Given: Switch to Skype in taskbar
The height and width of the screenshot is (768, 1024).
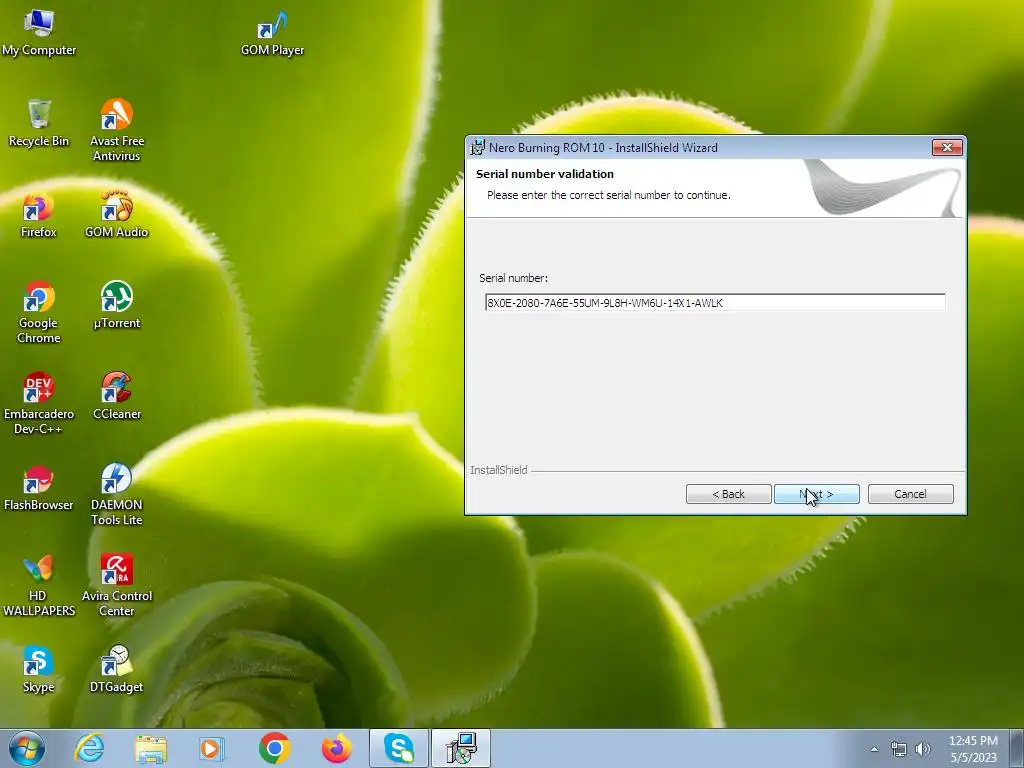Looking at the screenshot, I should pos(399,748).
